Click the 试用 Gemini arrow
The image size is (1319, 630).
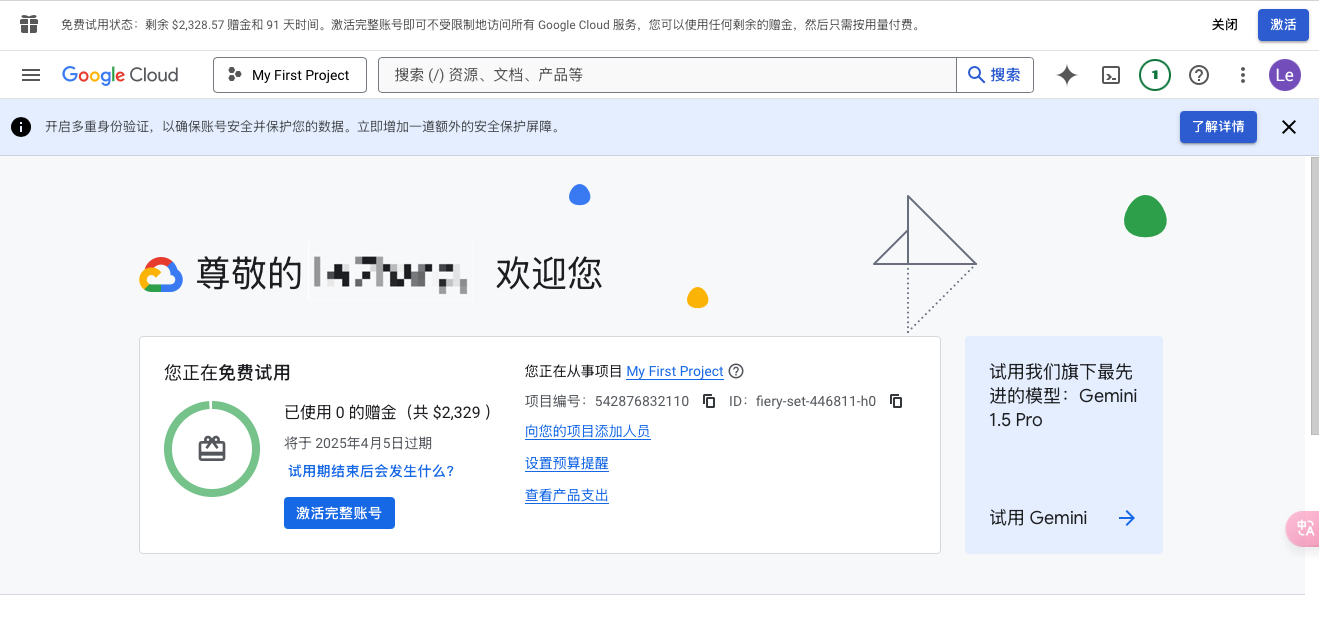point(1126,518)
